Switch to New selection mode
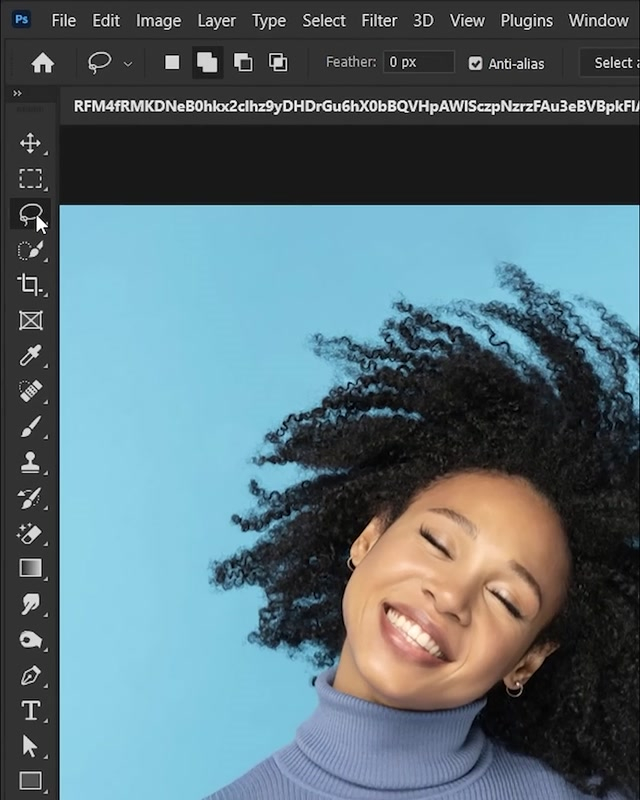The image size is (640, 800). click(x=172, y=63)
